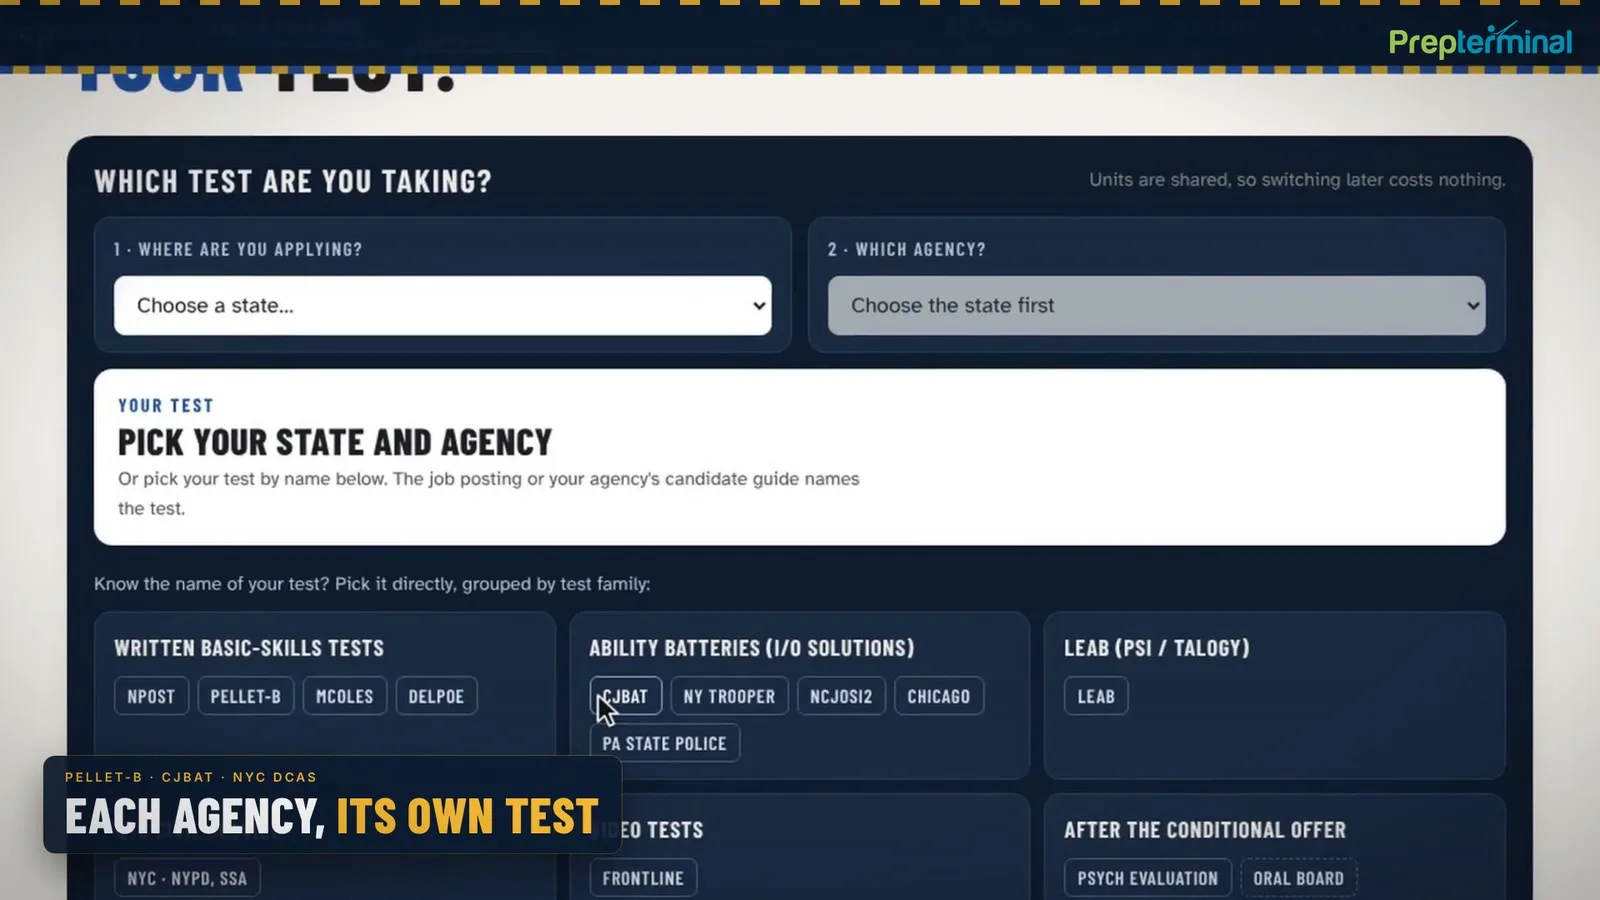Click the 'WHICH TEST ARE YOU TAKING?' heading

(x=293, y=181)
